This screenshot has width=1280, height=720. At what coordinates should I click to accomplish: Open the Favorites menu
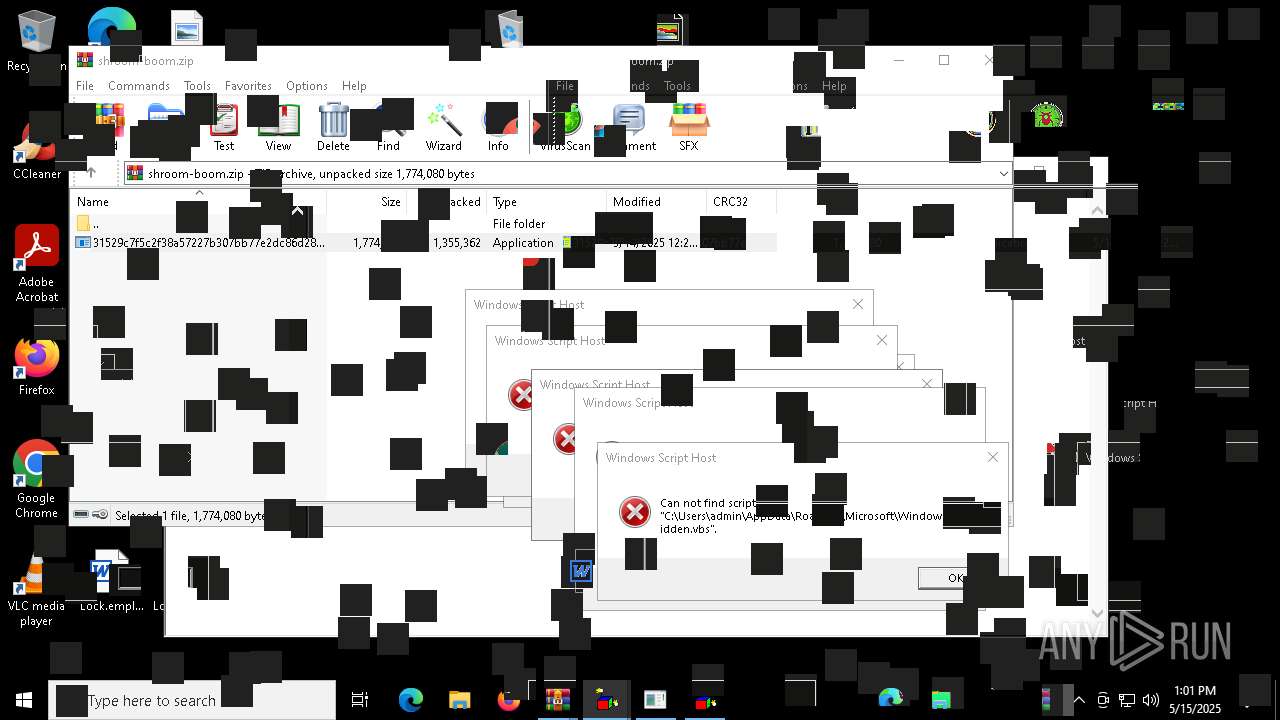click(248, 86)
